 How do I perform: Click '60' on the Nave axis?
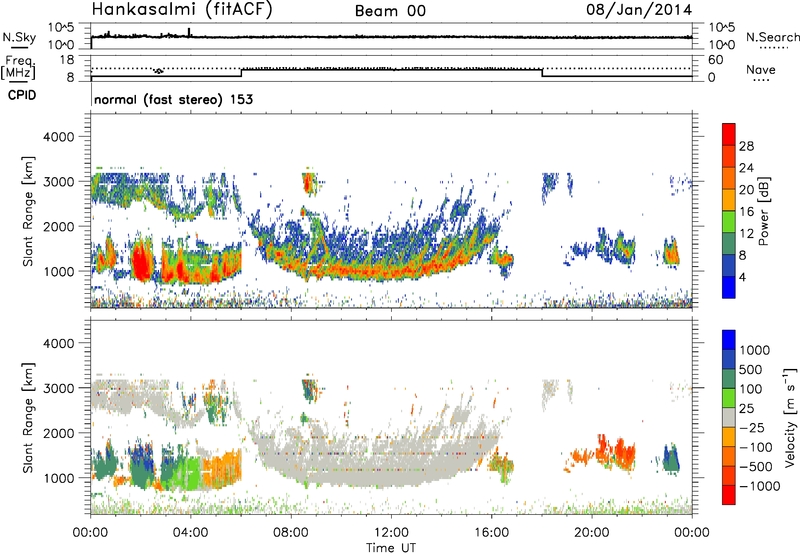tap(716, 60)
